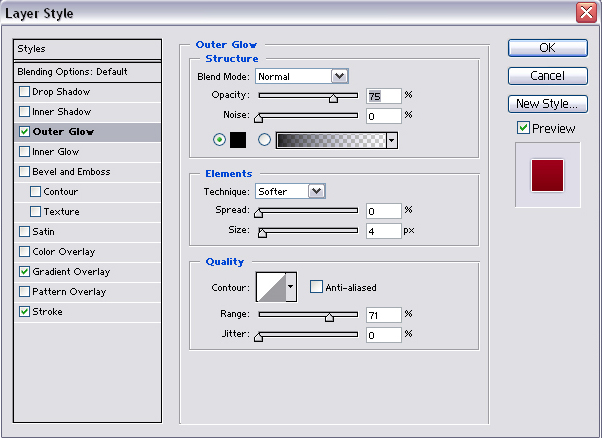The height and width of the screenshot is (438, 602).
Task: Click the contour curve thumbnail
Action: click(x=271, y=287)
